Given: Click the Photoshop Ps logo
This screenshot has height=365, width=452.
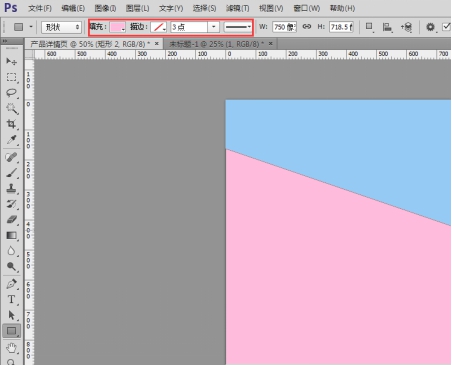Looking at the screenshot, I should pyautogui.click(x=11, y=7).
